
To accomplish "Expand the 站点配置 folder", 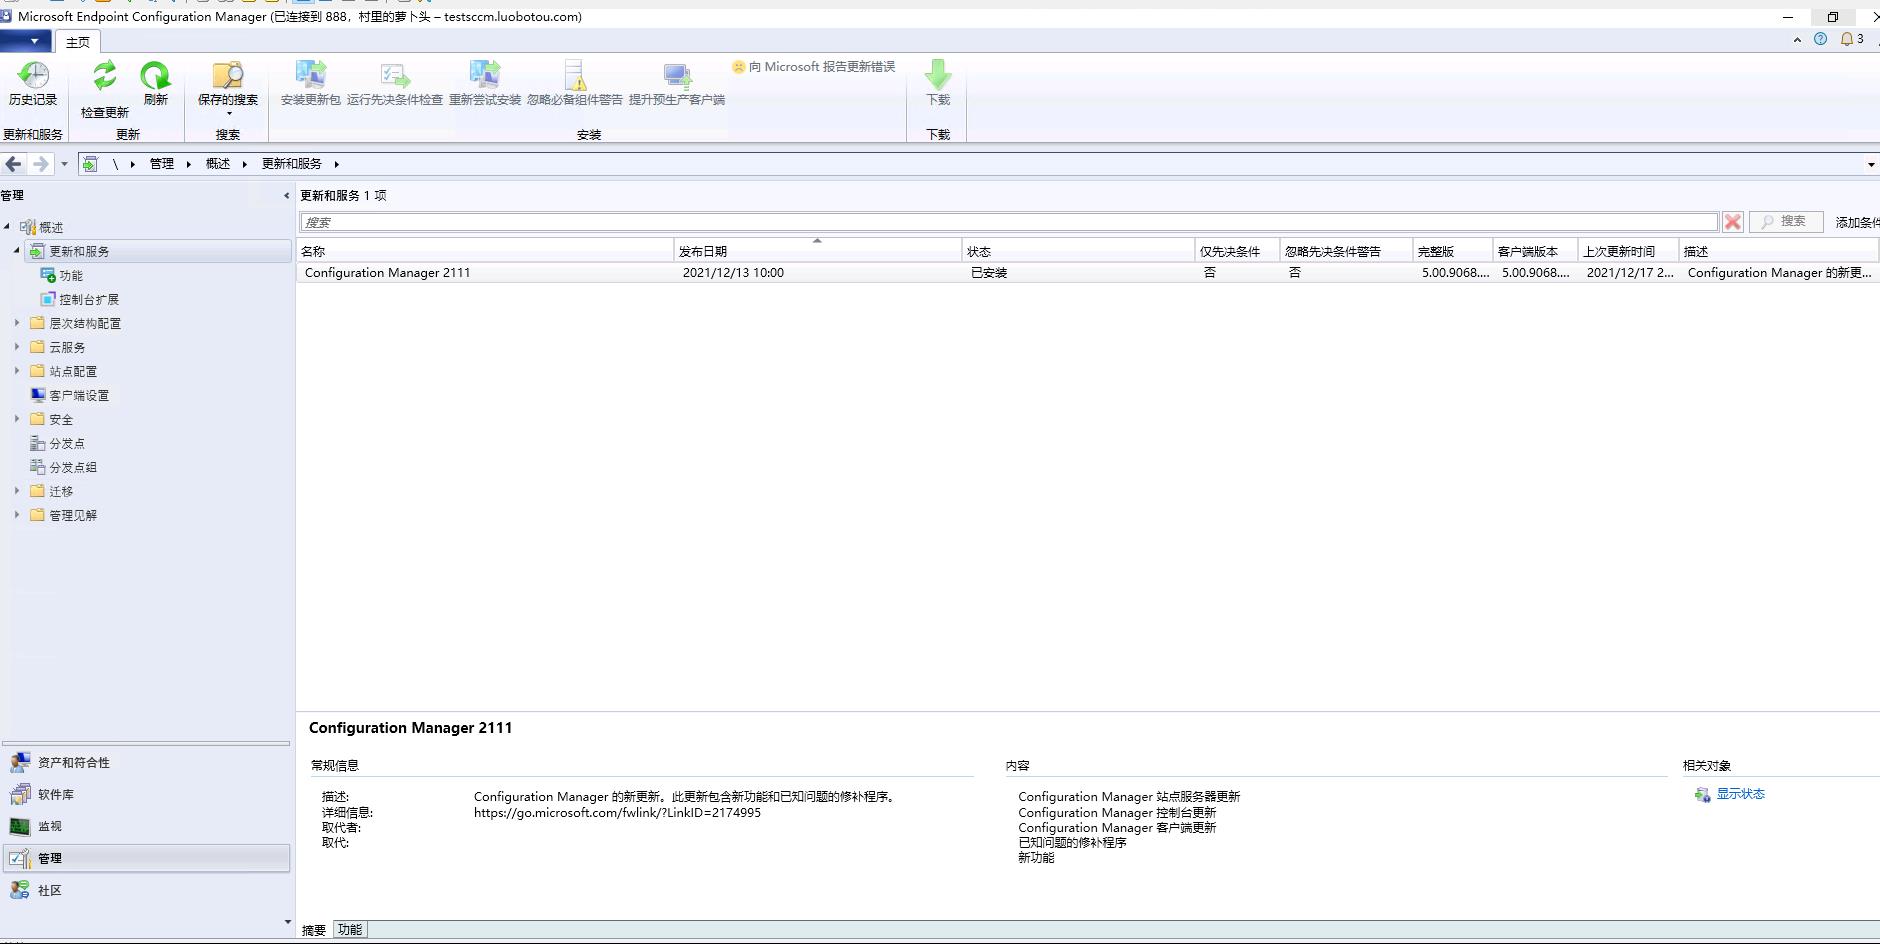I will [16, 371].
